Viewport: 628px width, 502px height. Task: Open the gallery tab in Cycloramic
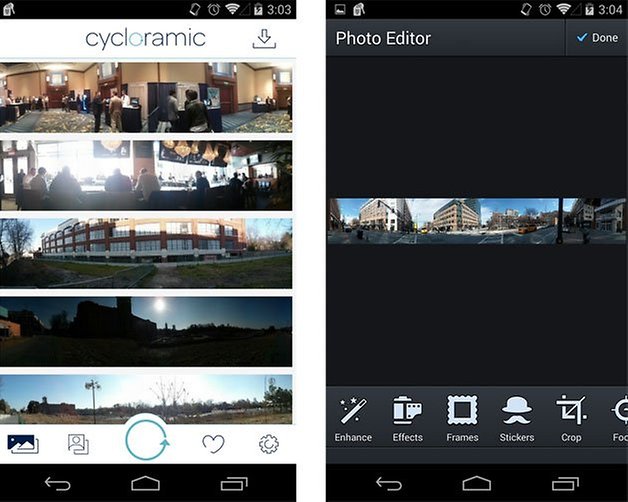click(23, 444)
